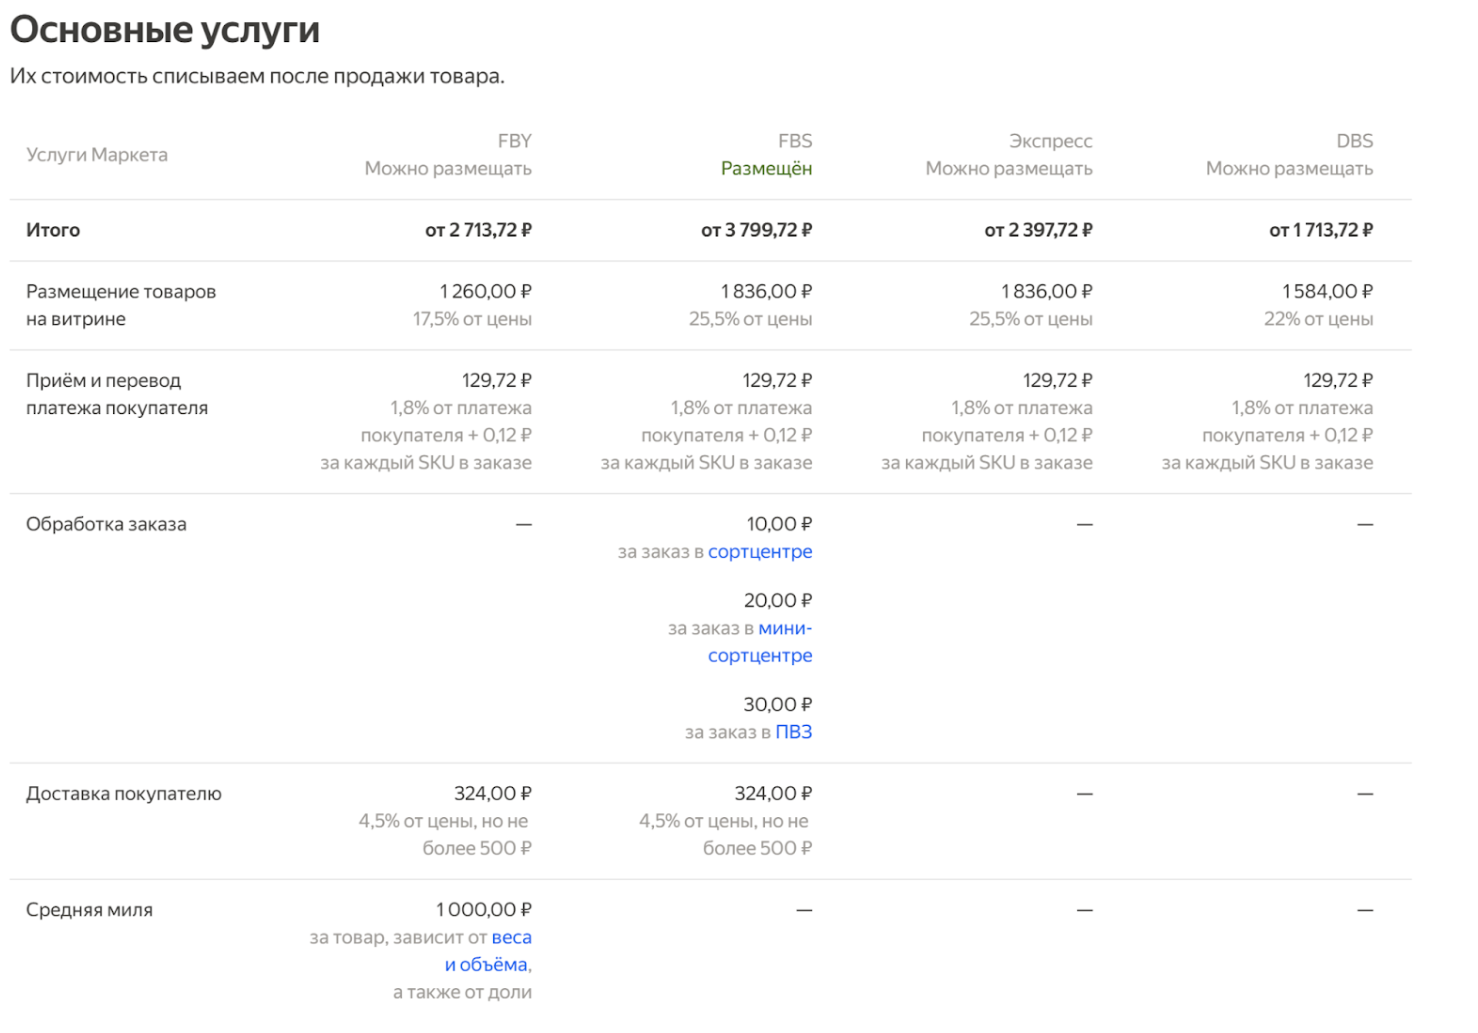Screen dimensions: 1478x1033
Task: Open the сортцентре link under FBS
Action: tap(760, 552)
